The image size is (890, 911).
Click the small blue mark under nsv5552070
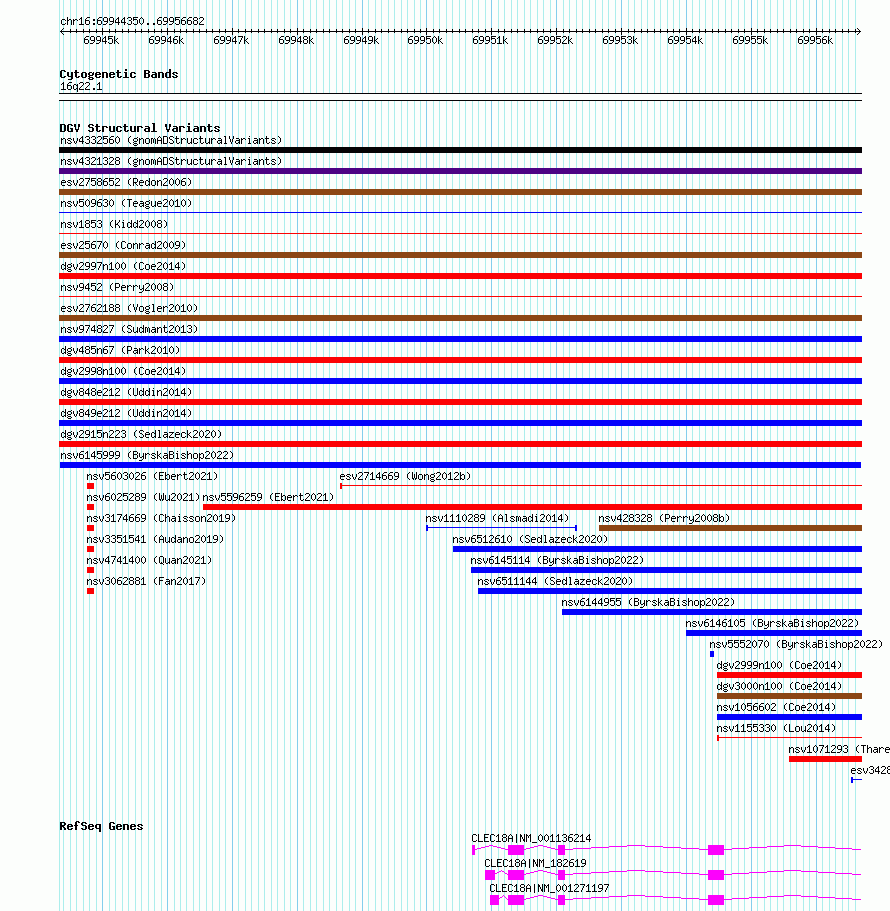pyautogui.click(x=712, y=654)
